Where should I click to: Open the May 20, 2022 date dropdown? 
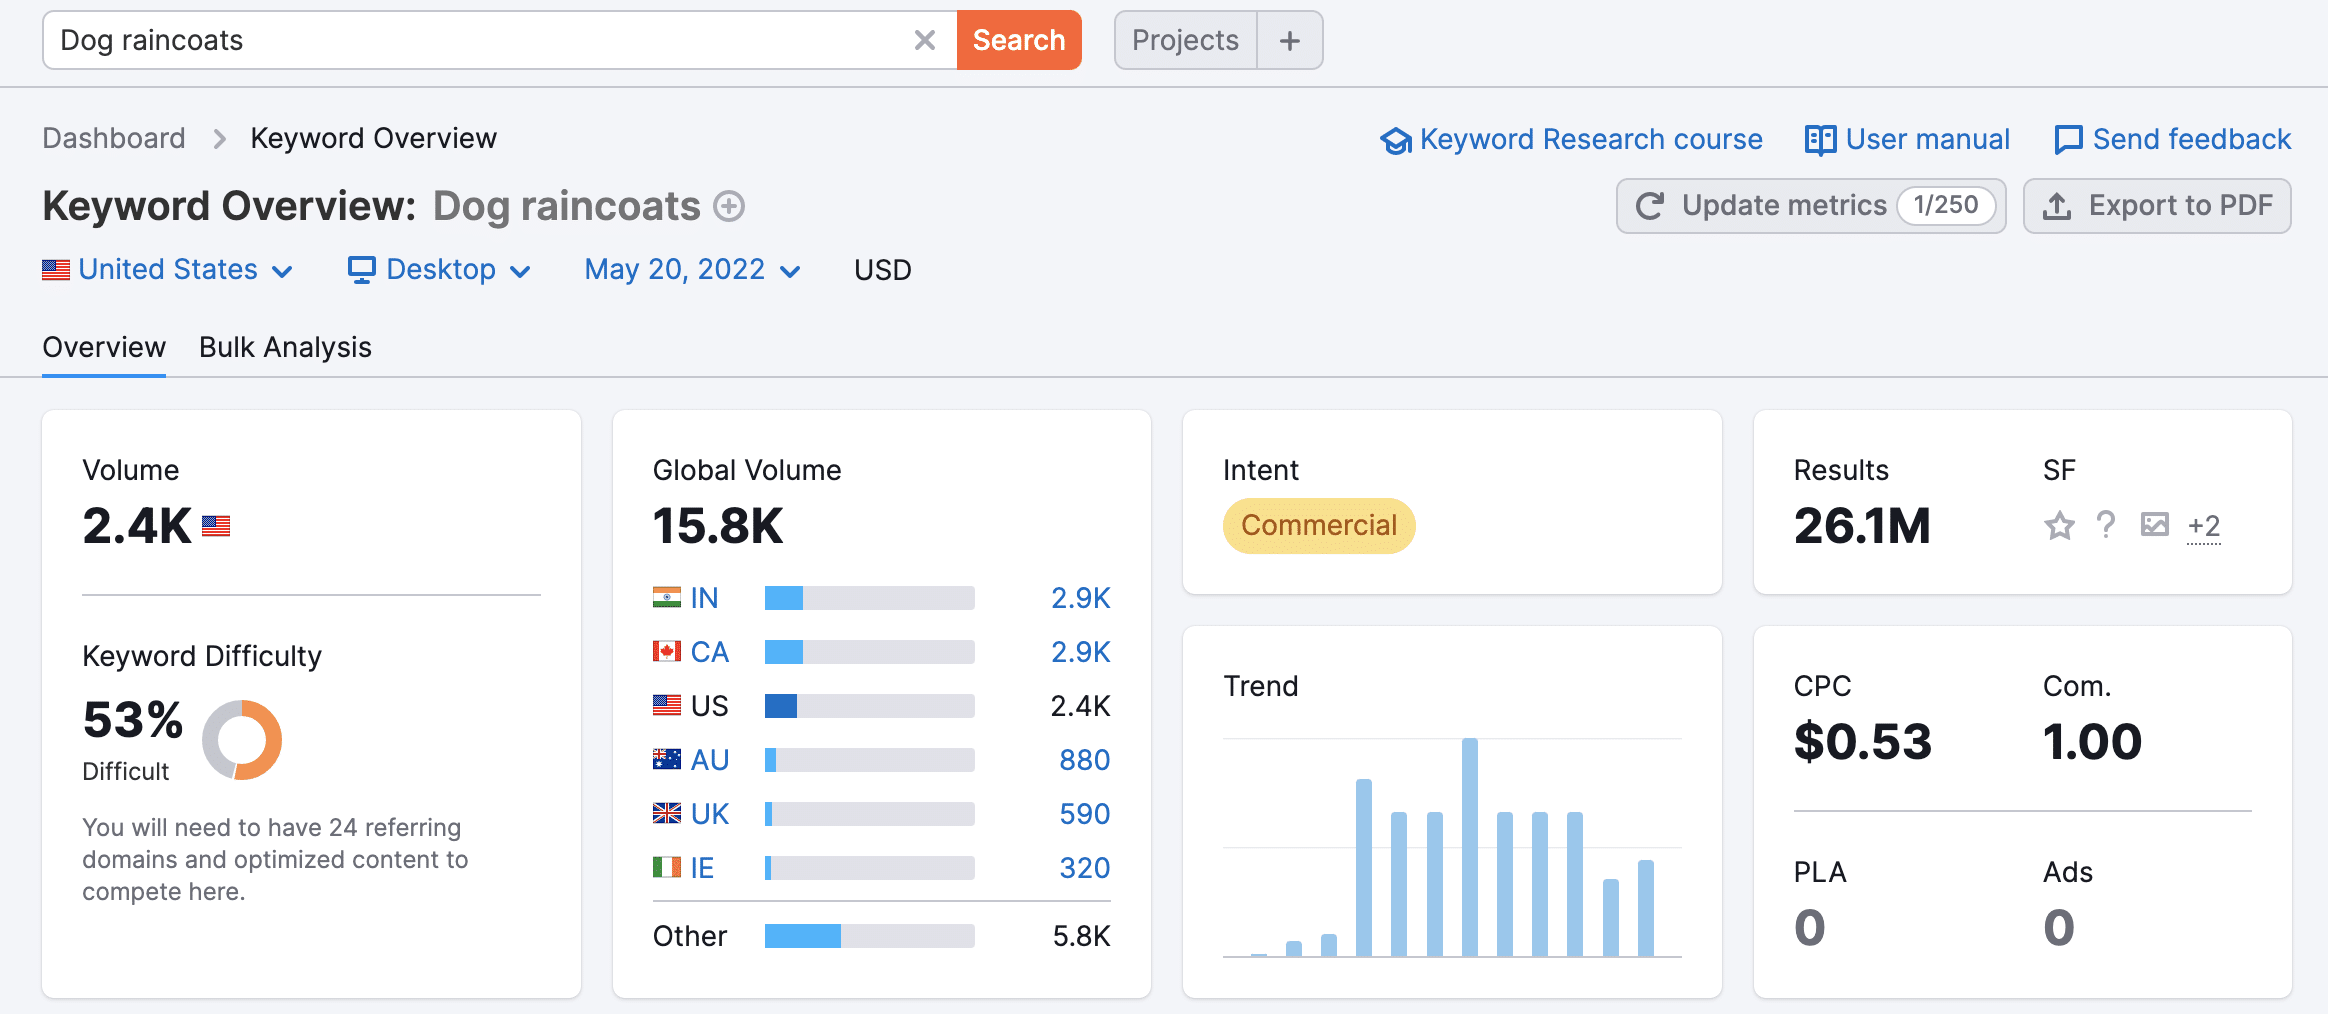point(692,270)
